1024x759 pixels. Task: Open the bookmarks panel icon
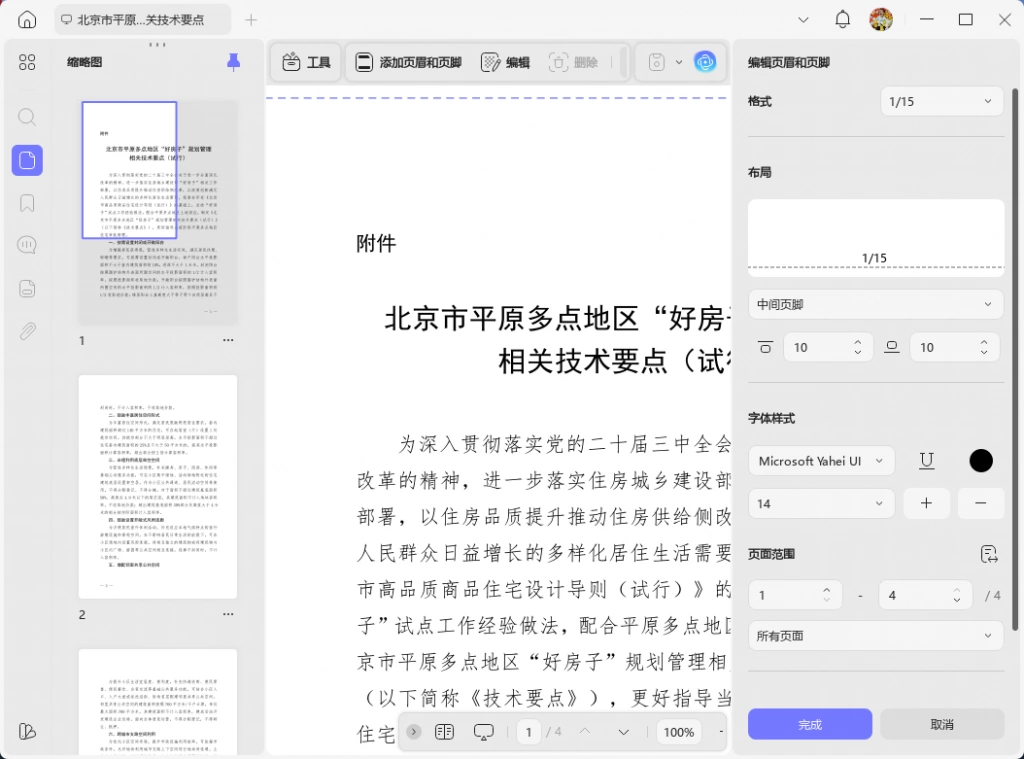click(27, 203)
